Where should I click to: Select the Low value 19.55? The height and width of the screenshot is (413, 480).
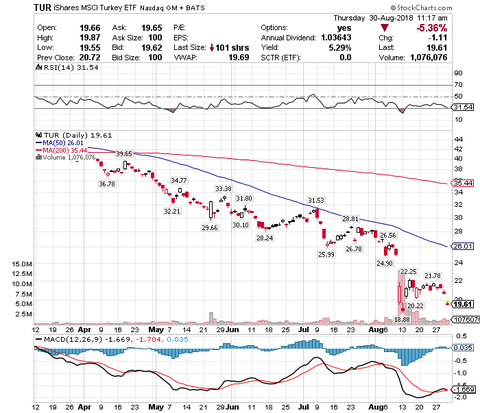pos(90,48)
